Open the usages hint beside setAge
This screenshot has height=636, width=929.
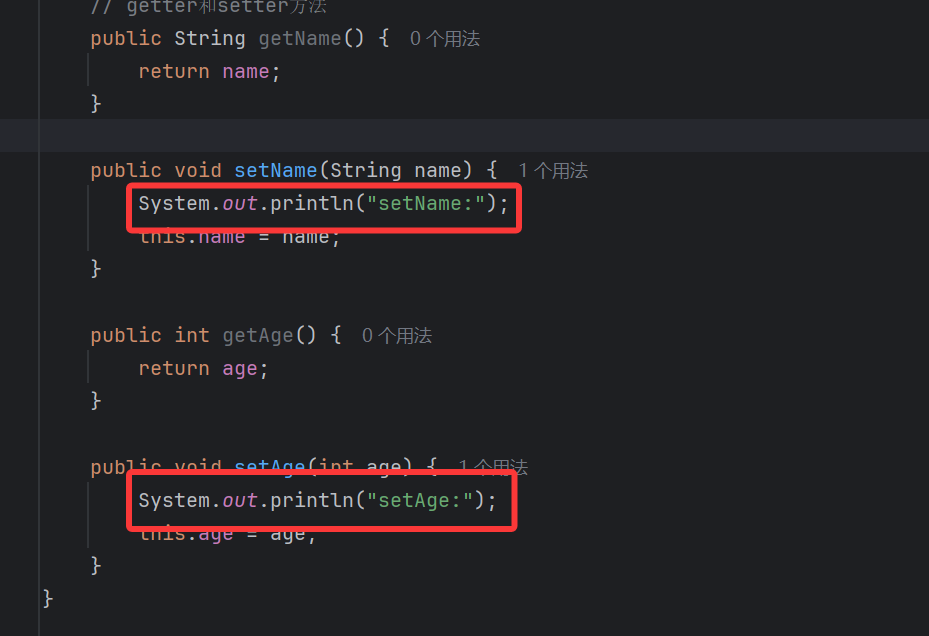(493, 467)
